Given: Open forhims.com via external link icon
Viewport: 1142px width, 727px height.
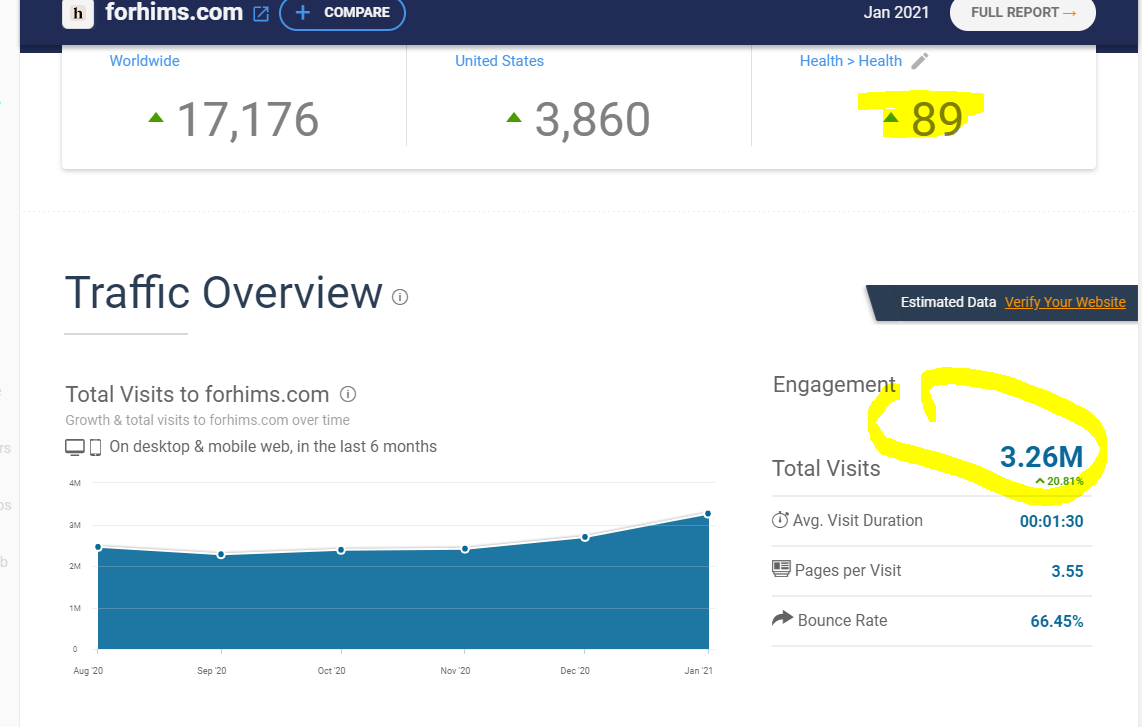Looking at the screenshot, I should pos(261,13).
